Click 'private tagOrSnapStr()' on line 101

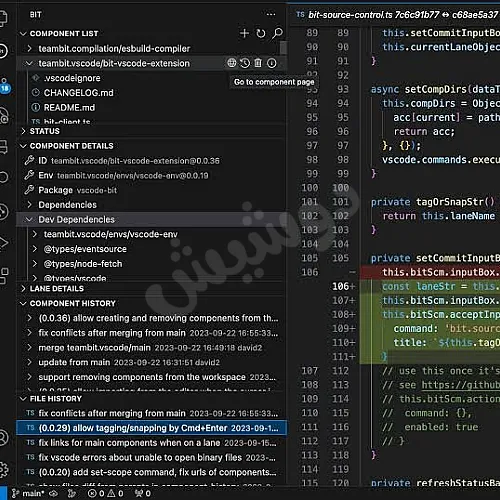tap(433, 202)
